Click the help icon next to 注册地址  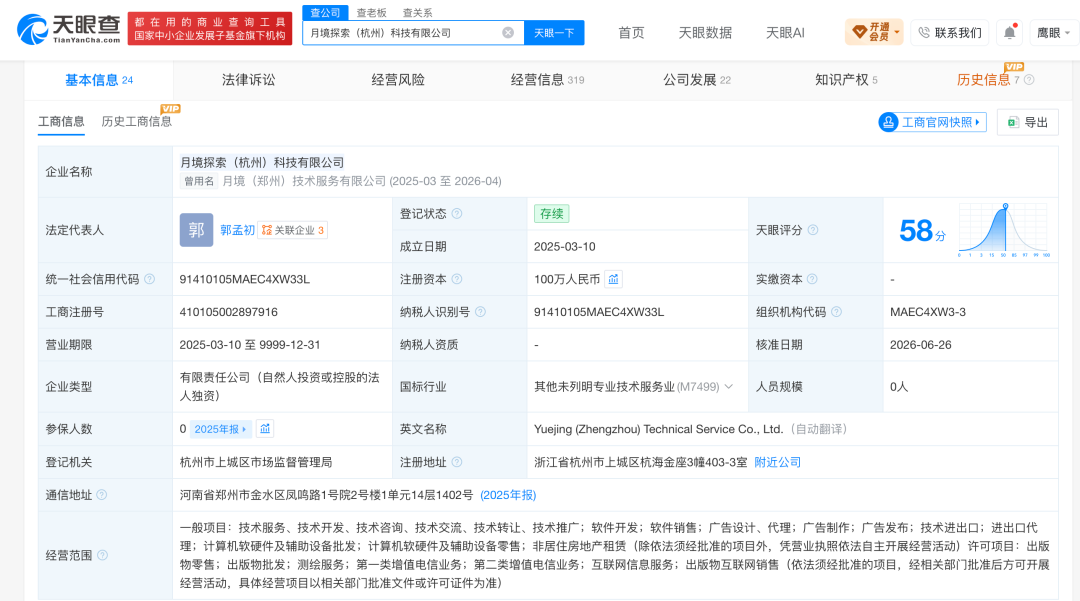point(457,462)
